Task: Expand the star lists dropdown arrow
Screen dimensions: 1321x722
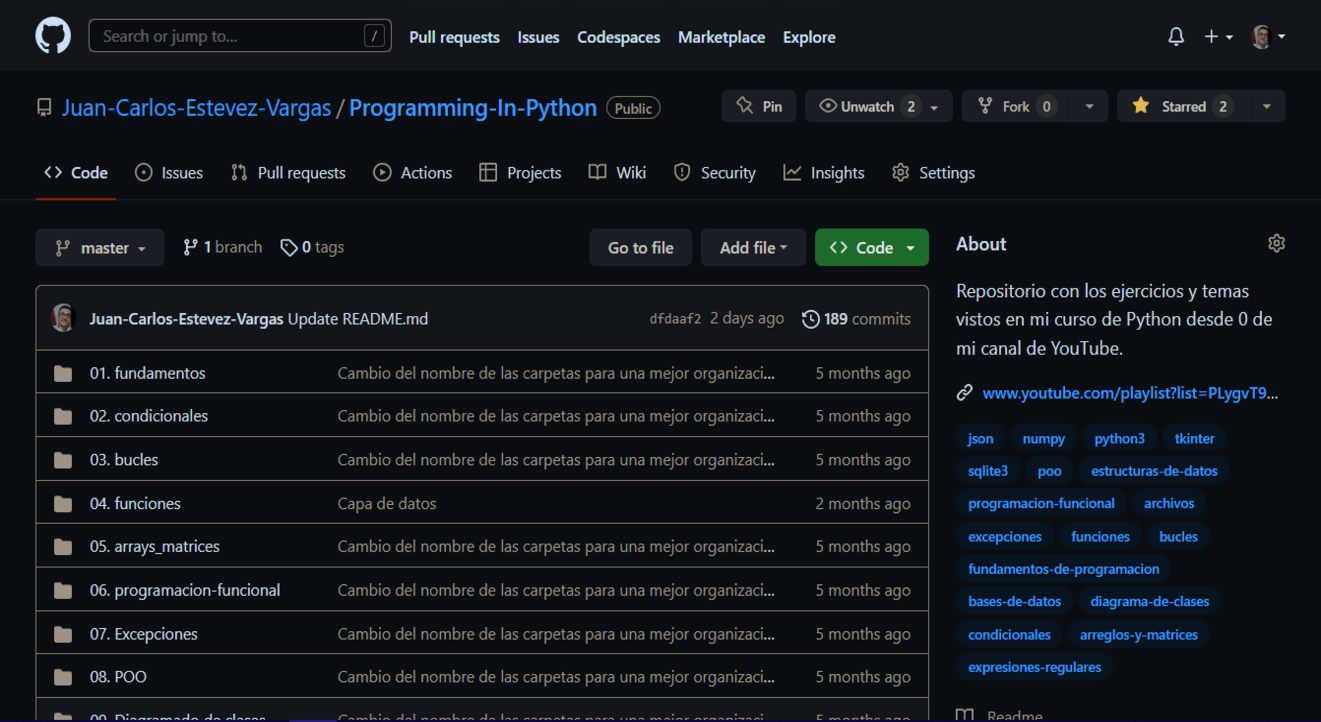Action: pos(1266,106)
